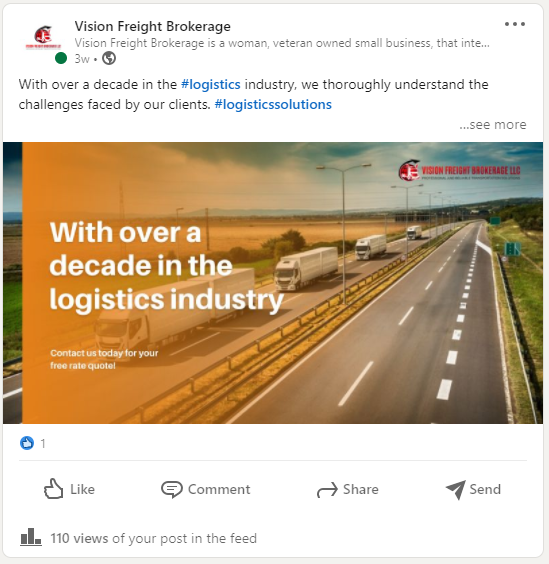
Task: Click the globe public visibility icon
Action: 109,58
